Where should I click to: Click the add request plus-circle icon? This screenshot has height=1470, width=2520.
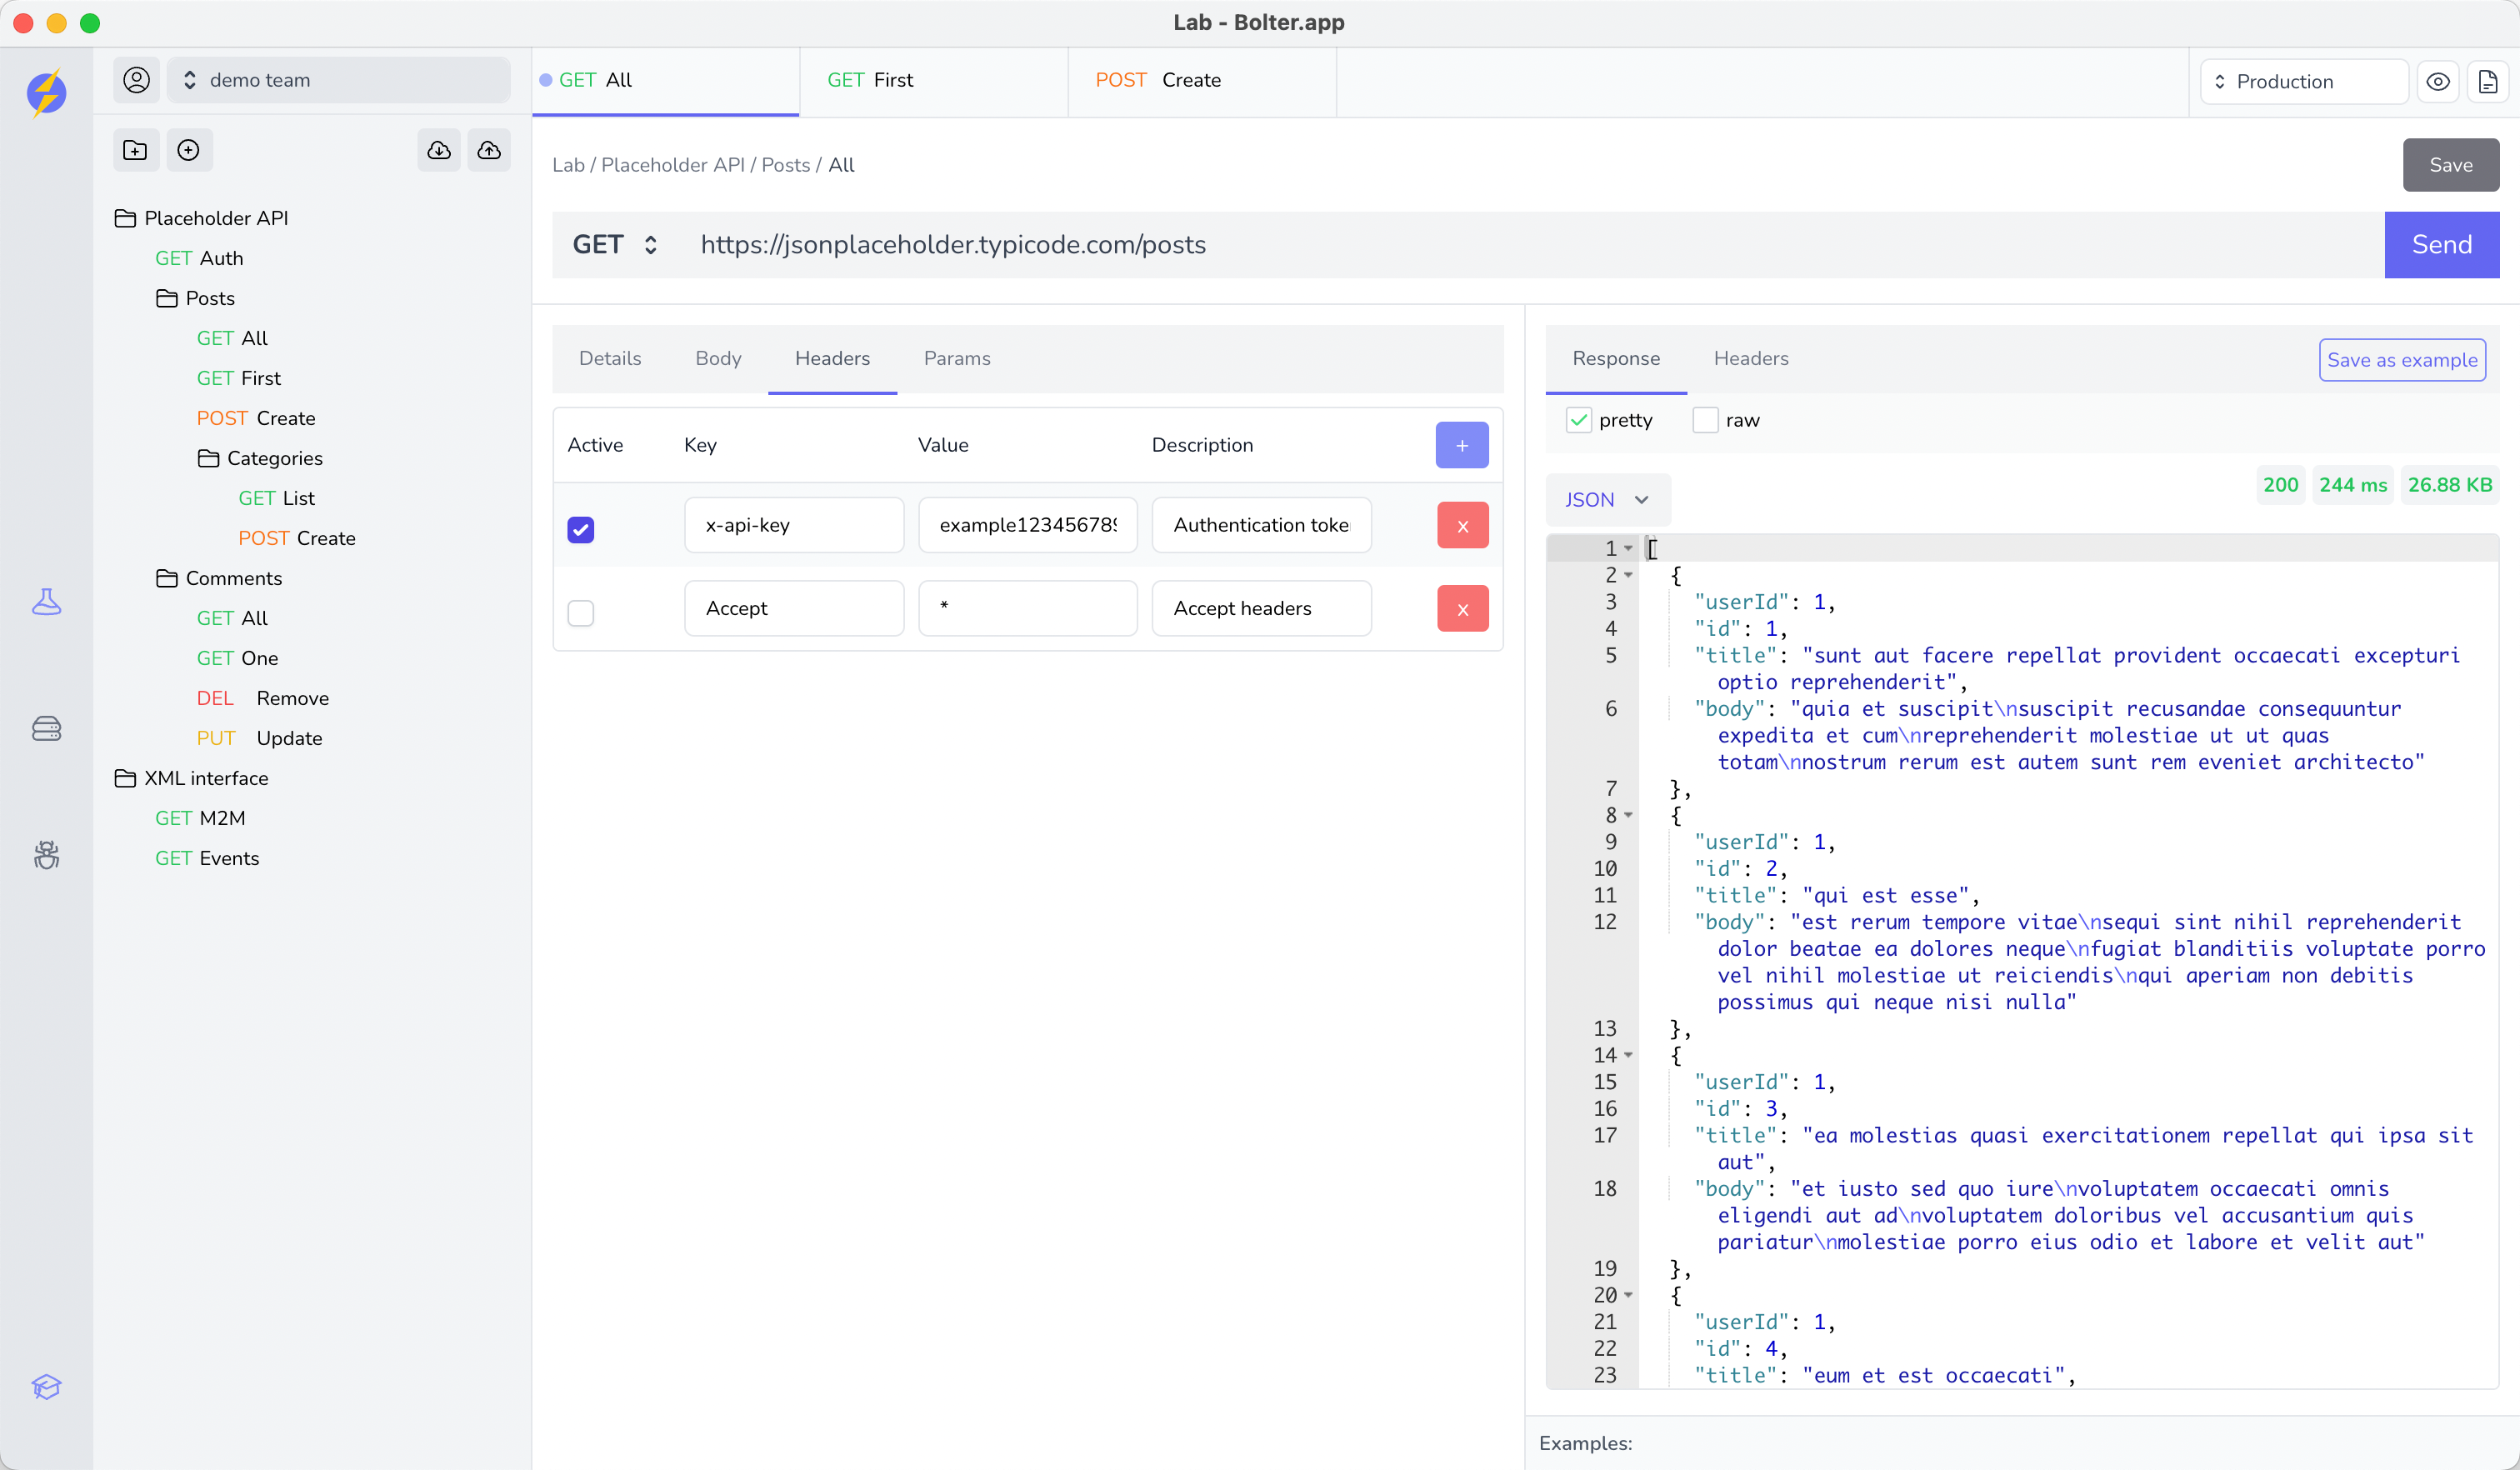[x=188, y=150]
